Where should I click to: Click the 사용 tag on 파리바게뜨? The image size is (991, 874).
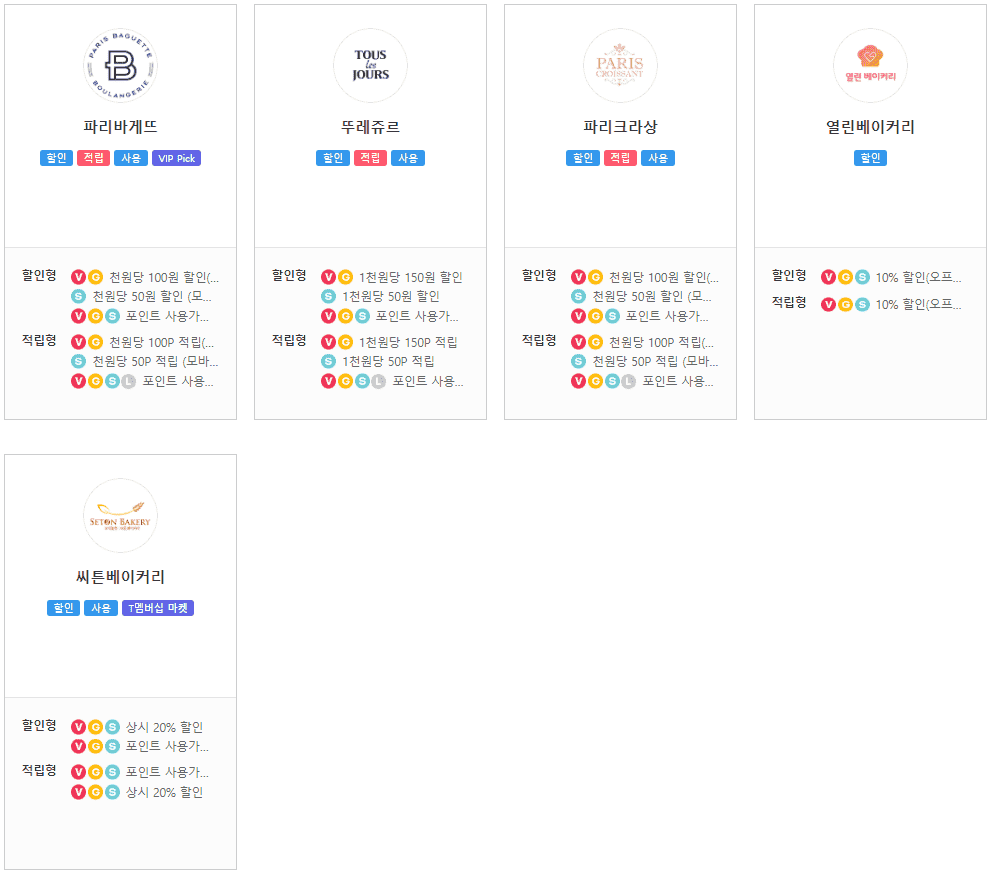pyautogui.click(x=131, y=158)
